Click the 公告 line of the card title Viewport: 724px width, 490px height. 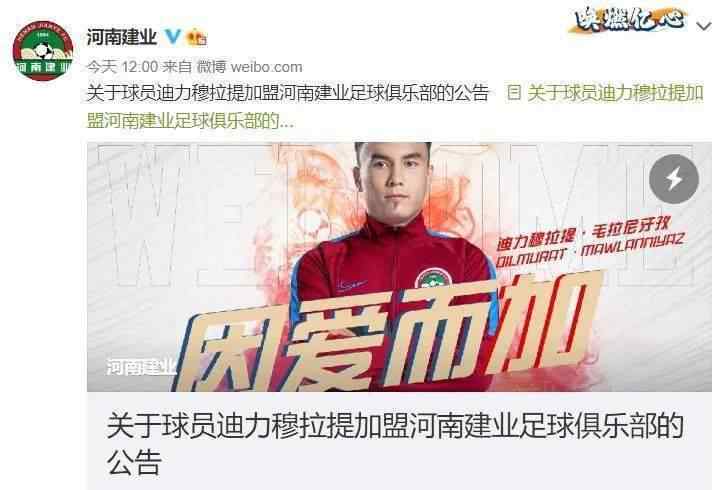click(x=134, y=462)
